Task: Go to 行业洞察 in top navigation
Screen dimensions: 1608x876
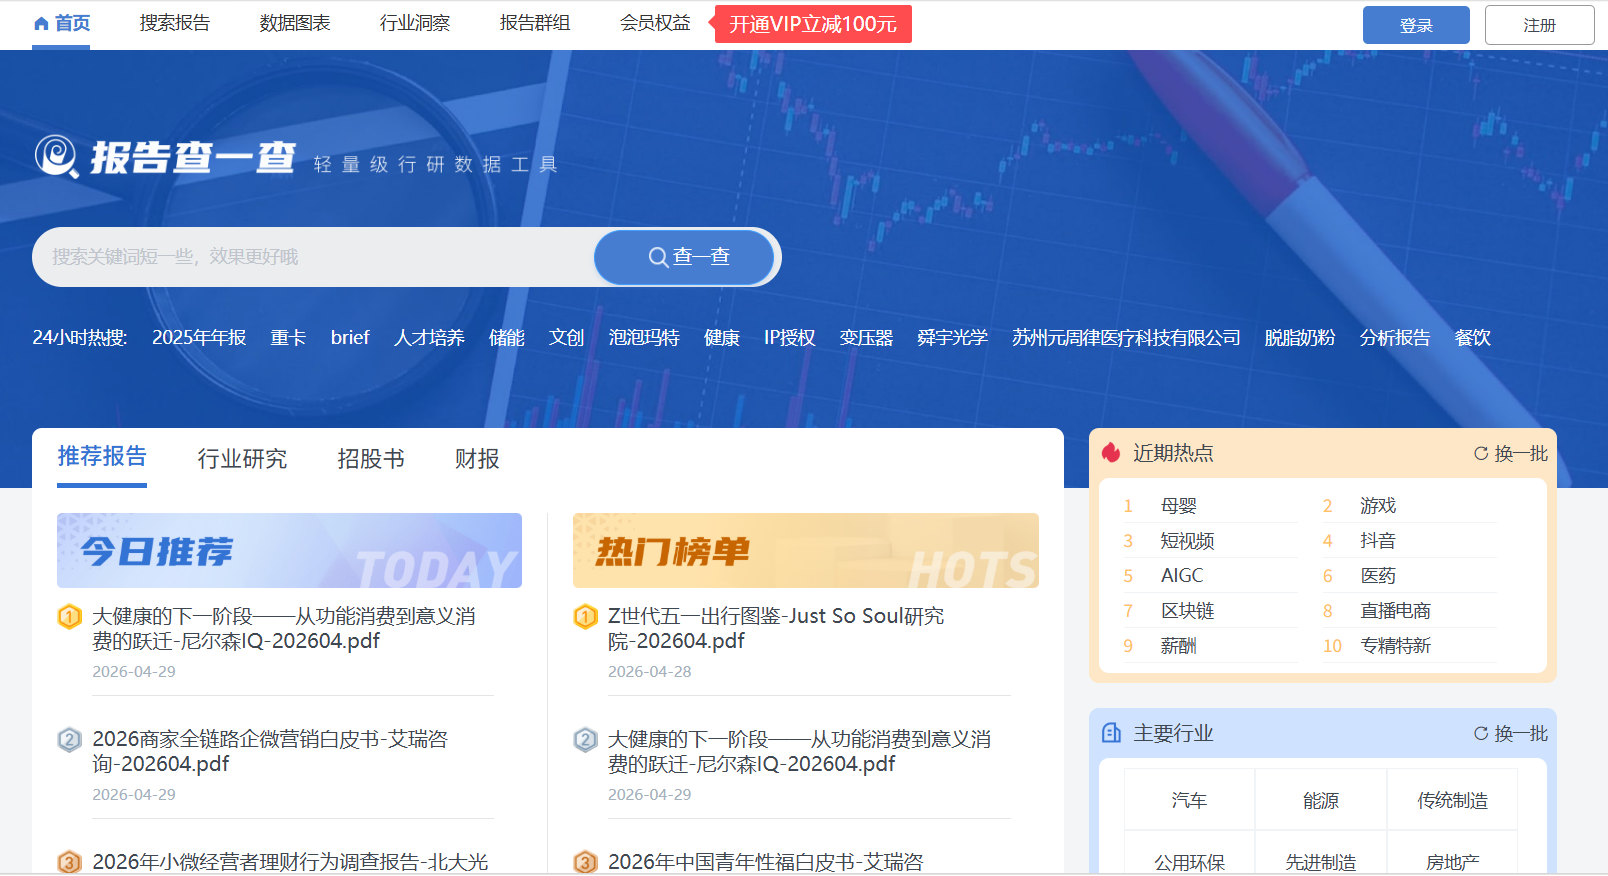Action: tap(415, 23)
